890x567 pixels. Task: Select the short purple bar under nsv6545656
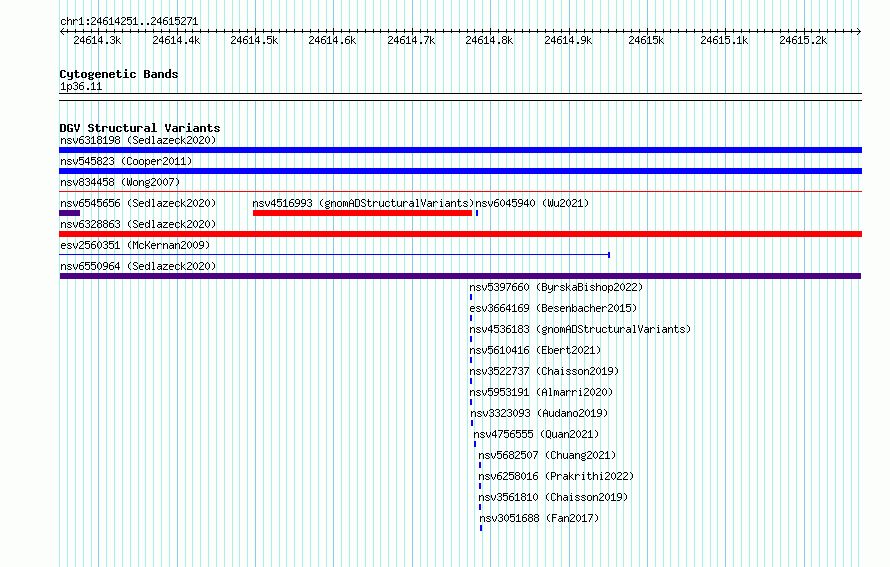click(69, 213)
